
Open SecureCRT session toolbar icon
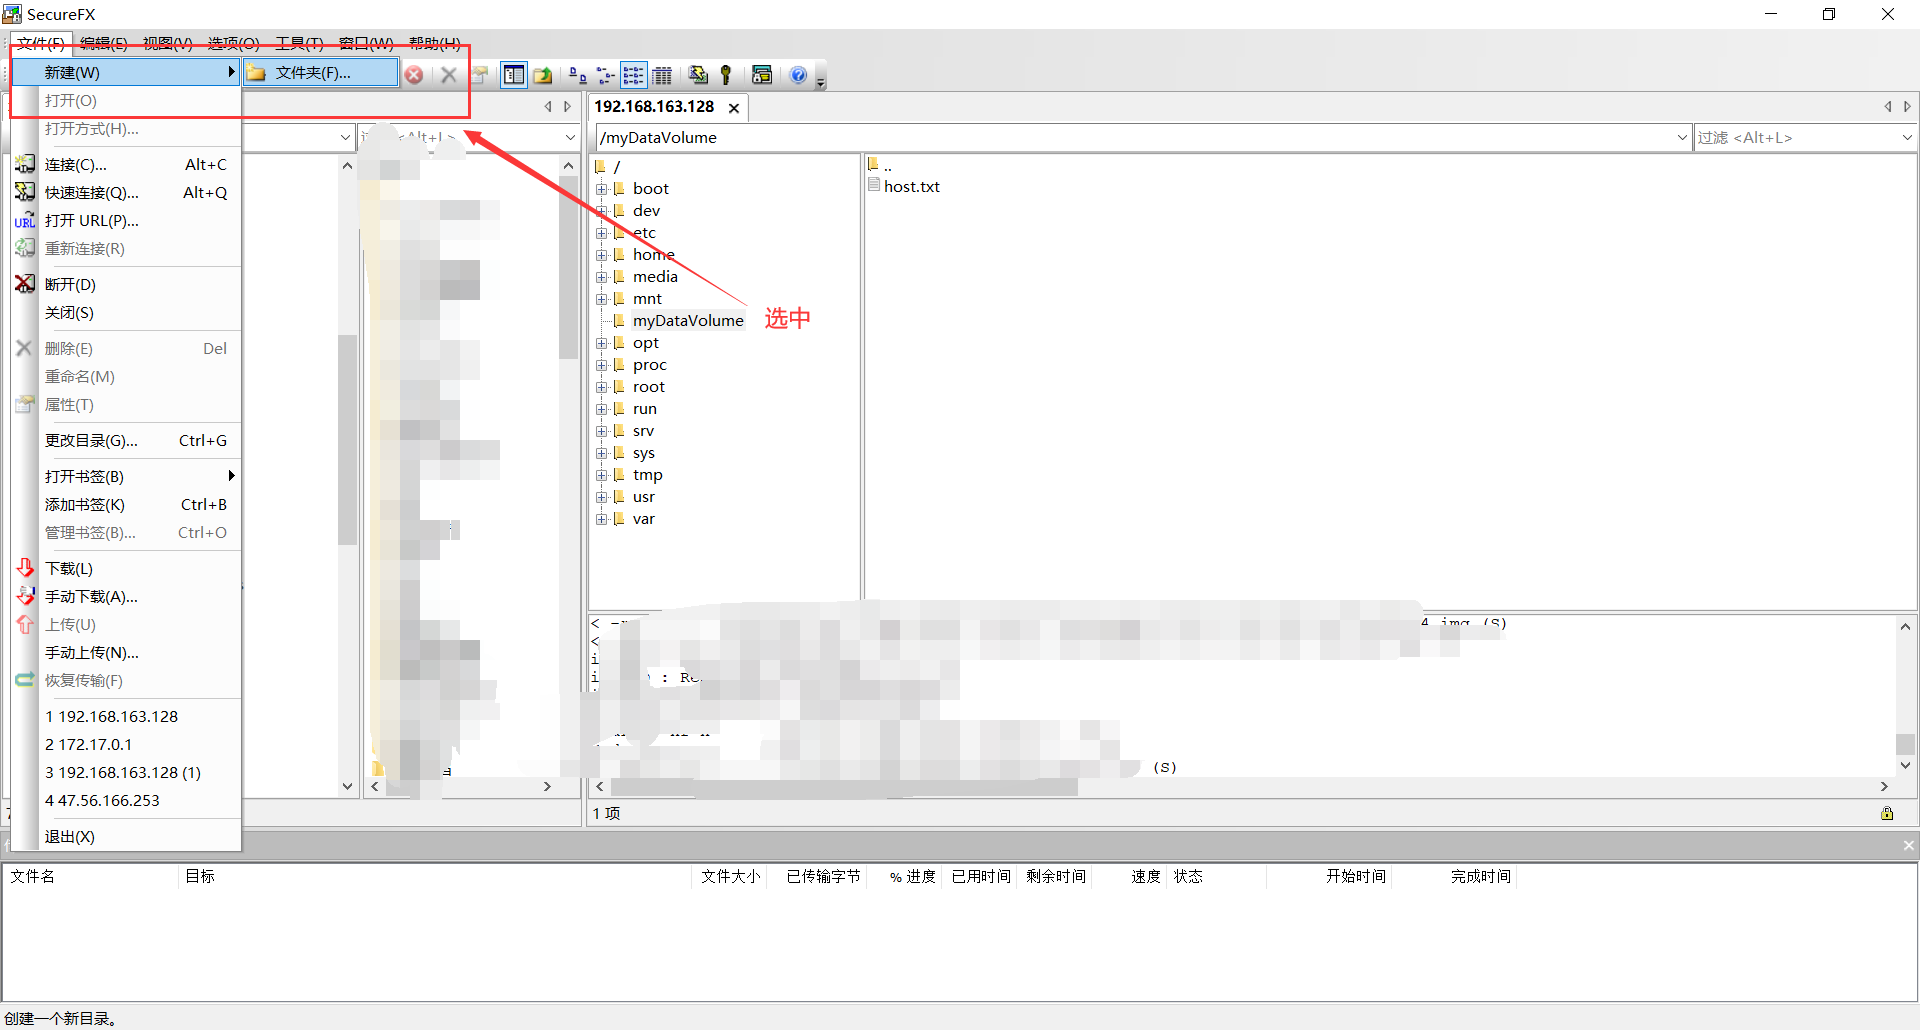tap(698, 75)
